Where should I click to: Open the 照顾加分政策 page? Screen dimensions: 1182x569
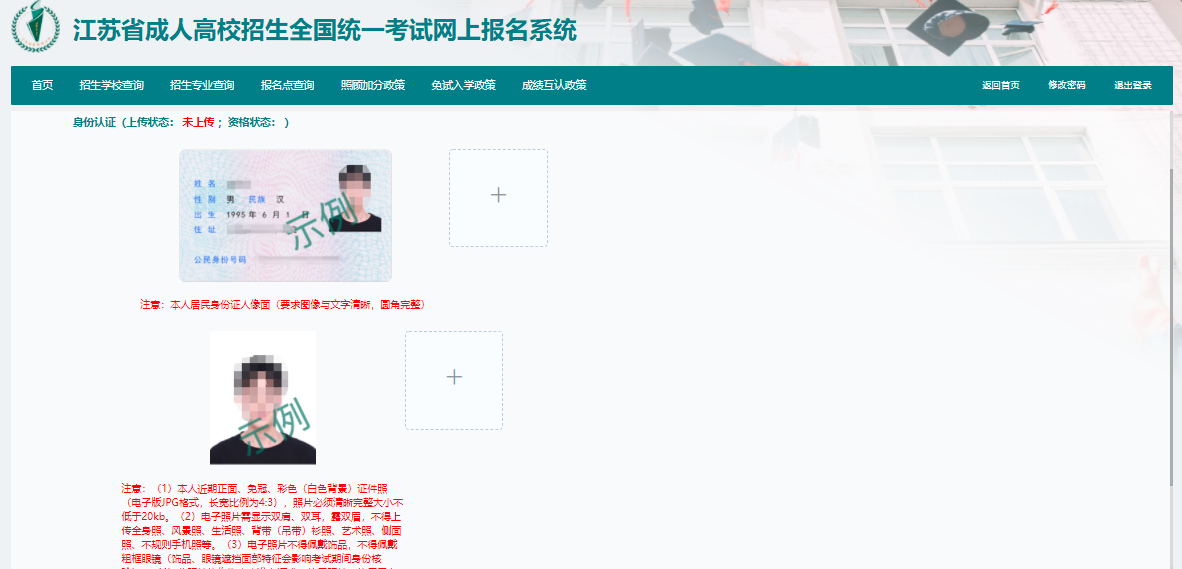click(372, 86)
